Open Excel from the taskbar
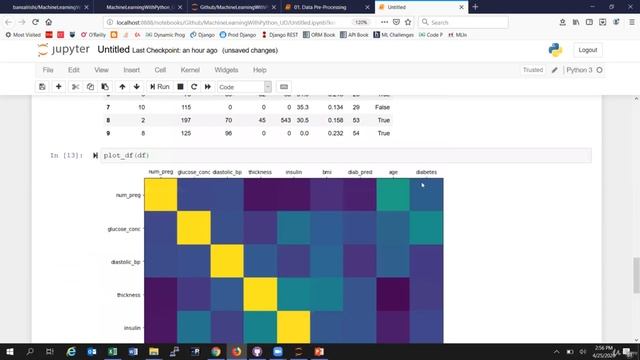 tap(113, 351)
